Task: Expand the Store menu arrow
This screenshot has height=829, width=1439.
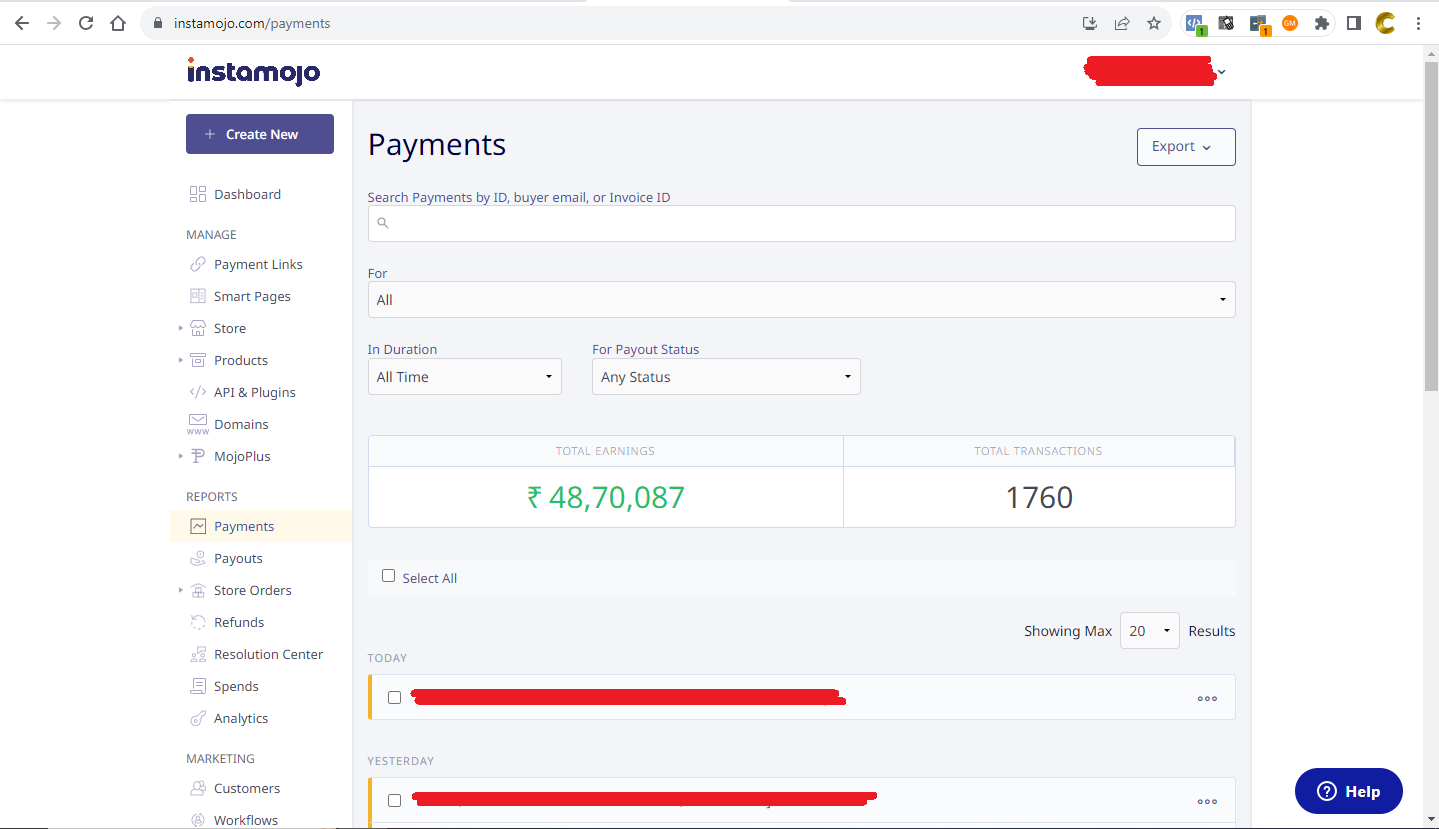Action: click(181, 328)
